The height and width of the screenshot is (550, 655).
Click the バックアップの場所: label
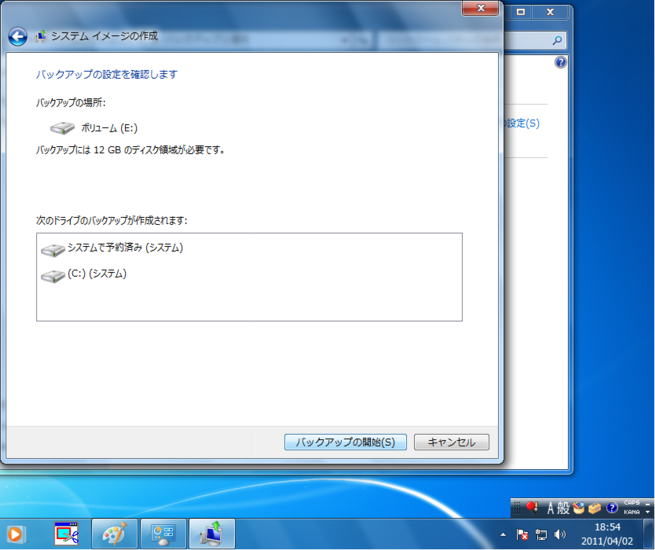coord(71,102)
